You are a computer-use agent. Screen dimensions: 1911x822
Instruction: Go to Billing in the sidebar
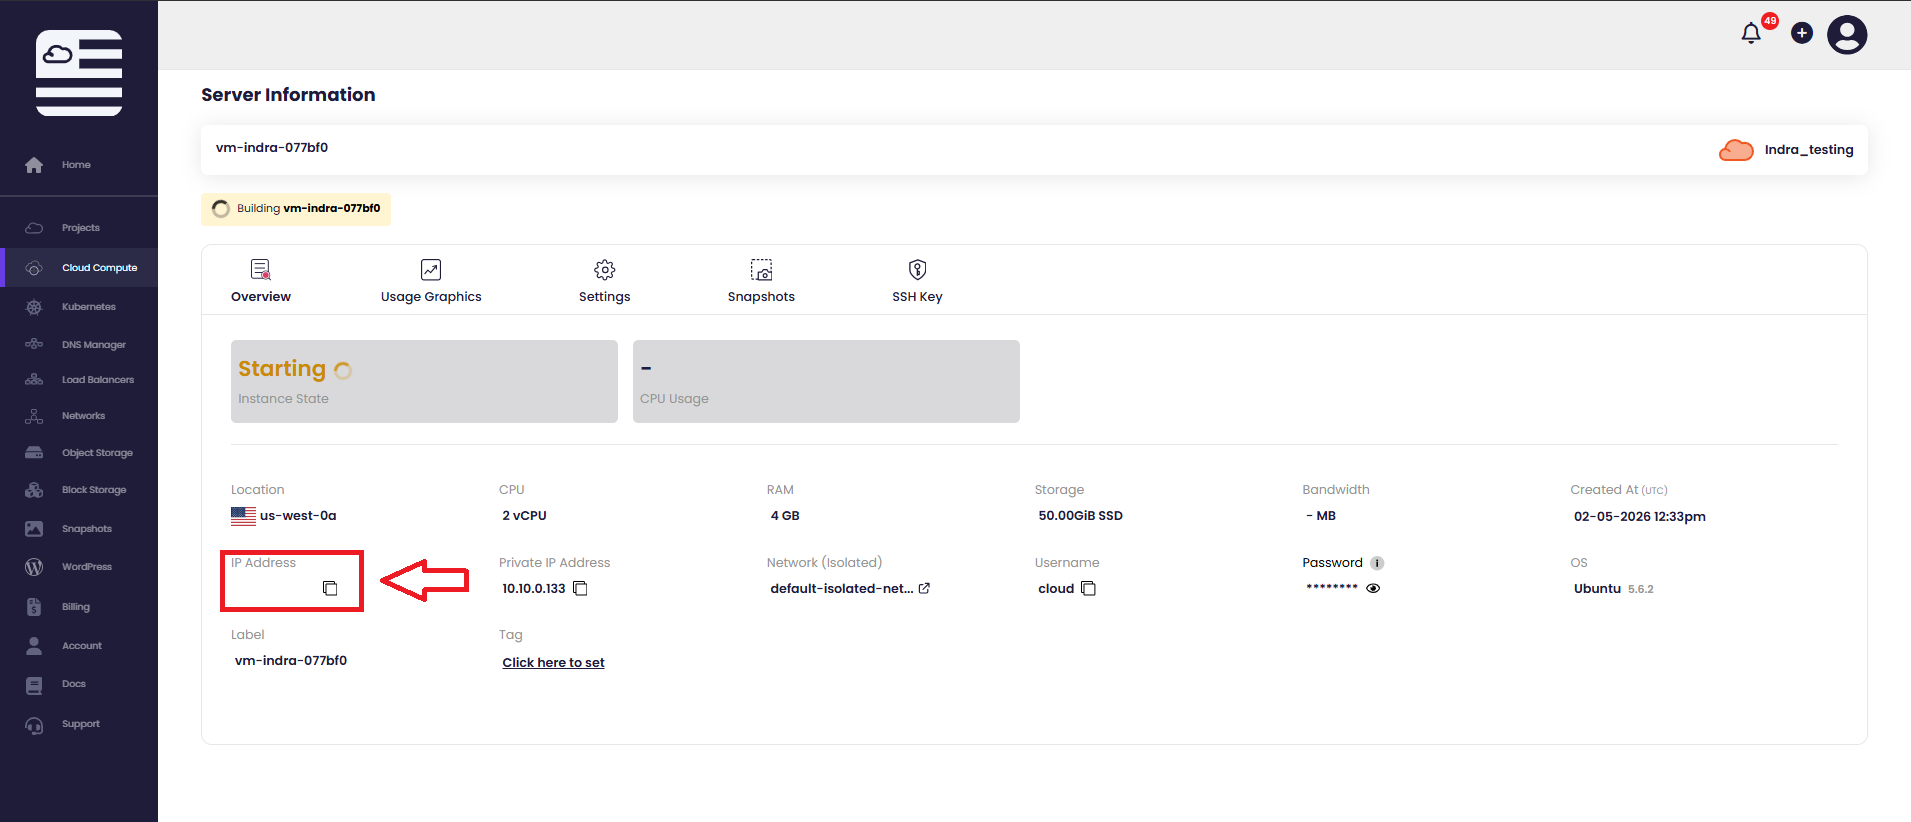click(x=75, y=607)
